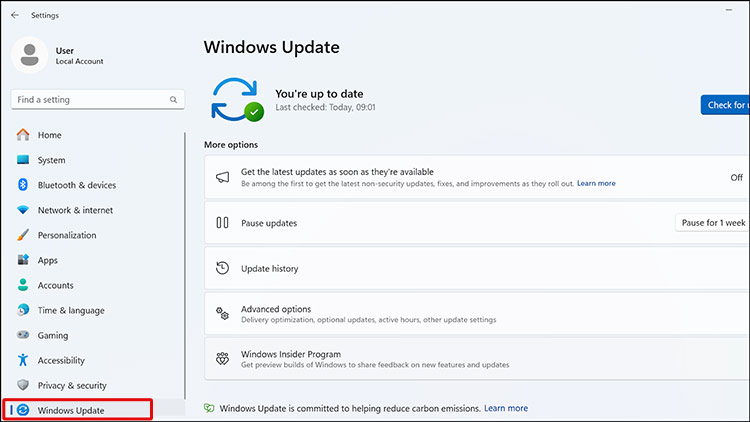The image size is (750, 422).
Task: Go to Time & language settings
Action: [69, 310]
